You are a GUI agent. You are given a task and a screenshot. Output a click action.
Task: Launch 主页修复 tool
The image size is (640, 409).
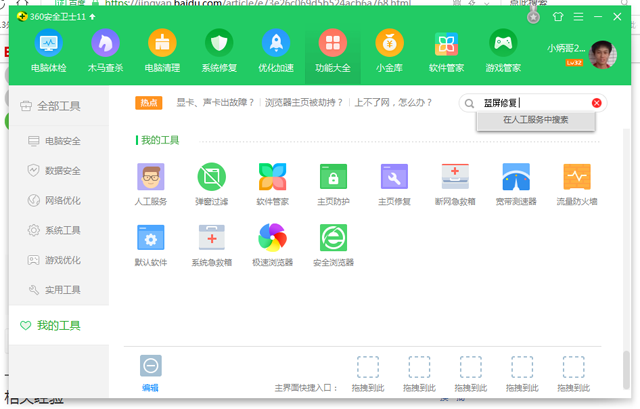(x=394, y=184)
